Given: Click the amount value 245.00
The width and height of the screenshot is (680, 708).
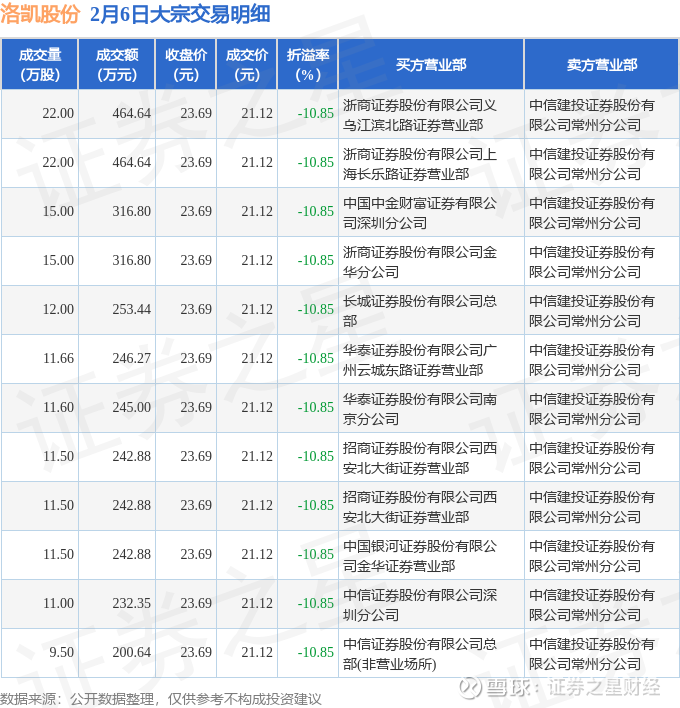Looking at the screenshot, I should point(131,407).
